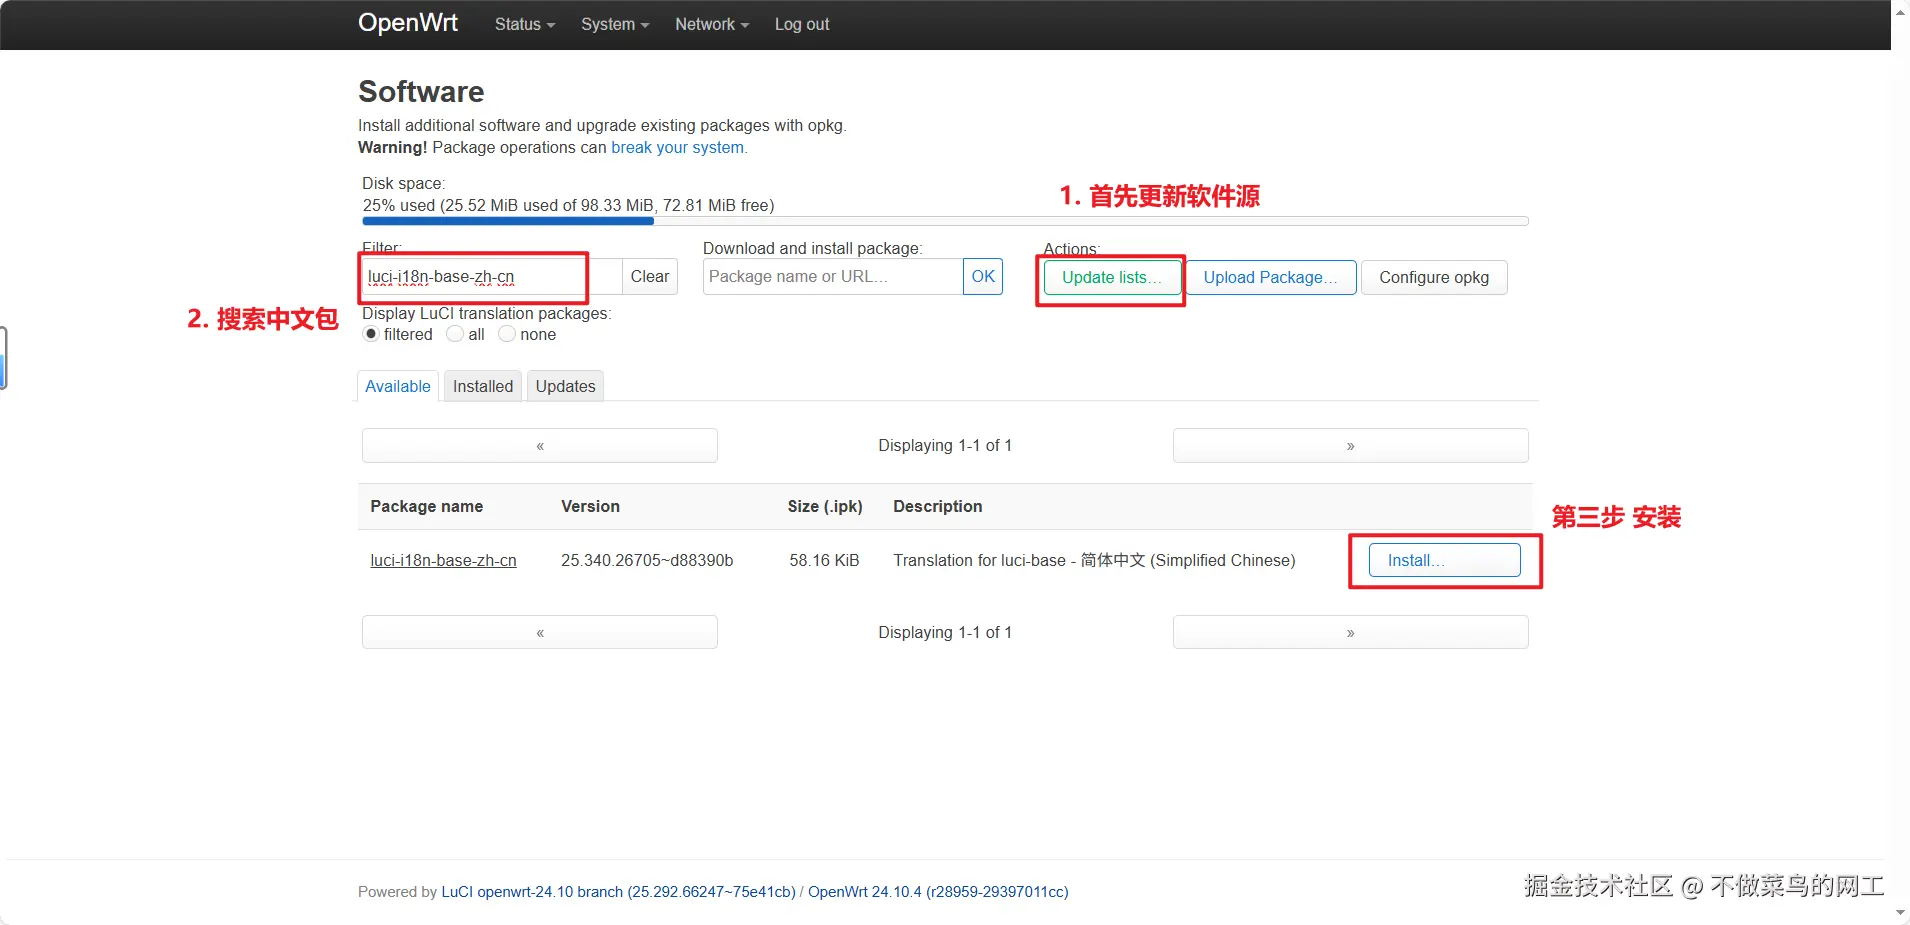1910x925 pixels.
Task: Go to next page using top » button
Action: pos(1350,446)
